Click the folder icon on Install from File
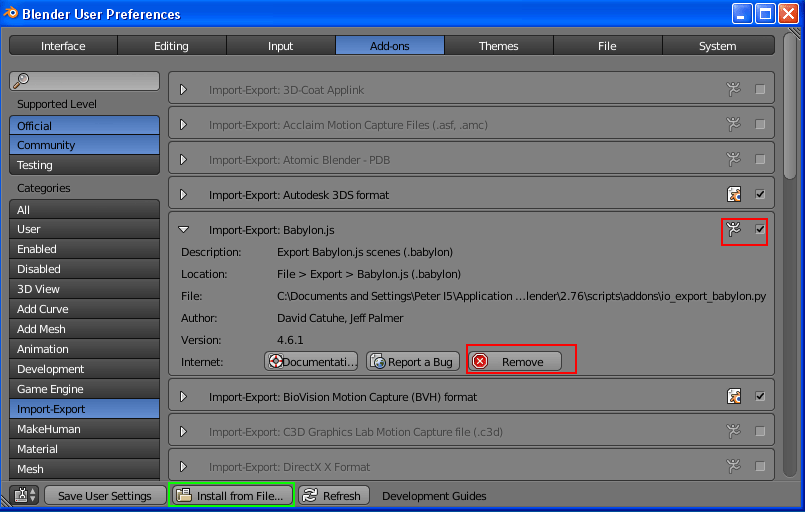Image resolution: width=805 pixels, height=512 pixels. coord(184,495)
